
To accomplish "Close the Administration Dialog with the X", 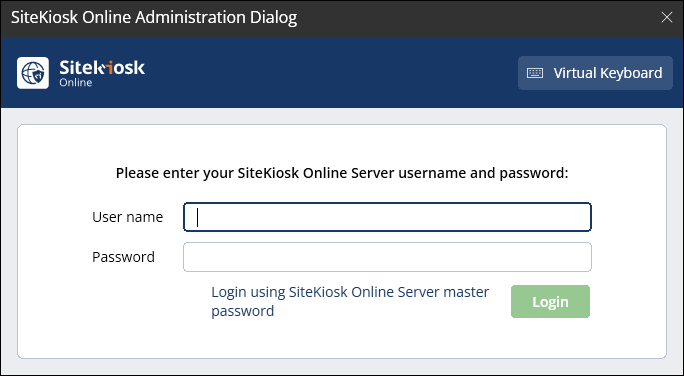I will click(x=667, y=17).
